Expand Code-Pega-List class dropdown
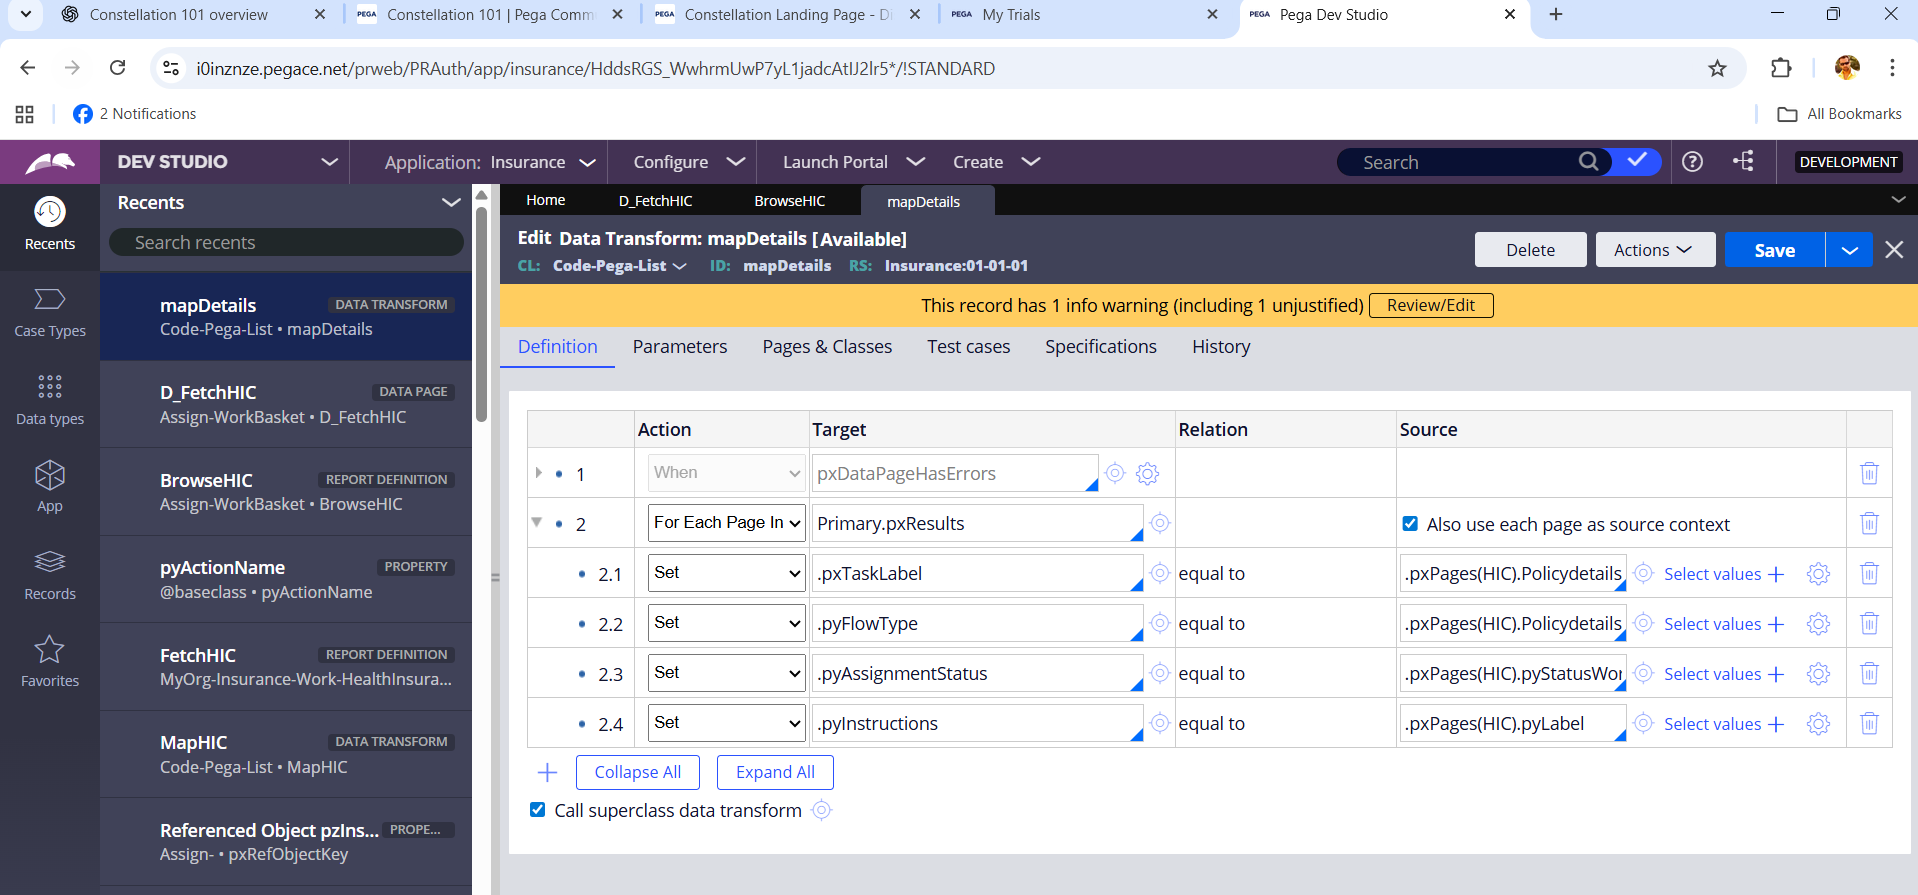The height and width of the screenshot is (895, 1918). (x=679, y=266)
